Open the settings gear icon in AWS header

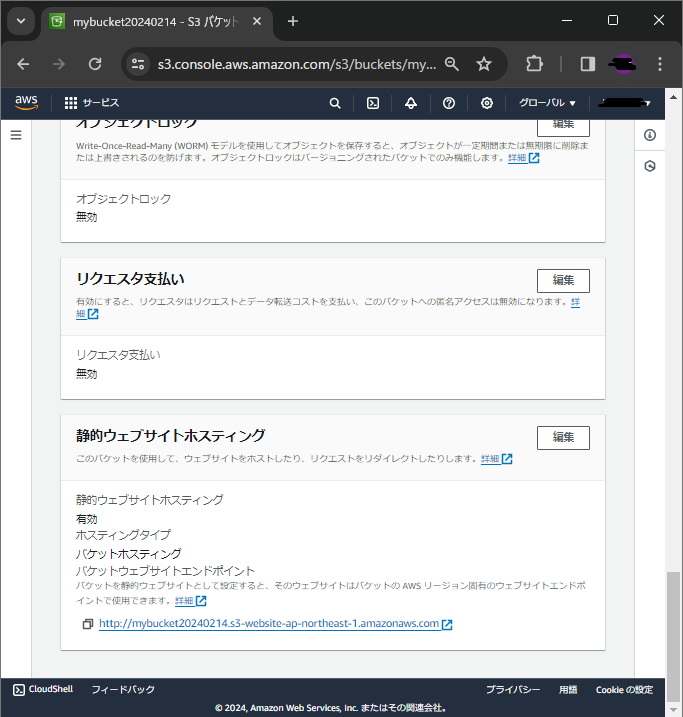(x=487, y=103)
